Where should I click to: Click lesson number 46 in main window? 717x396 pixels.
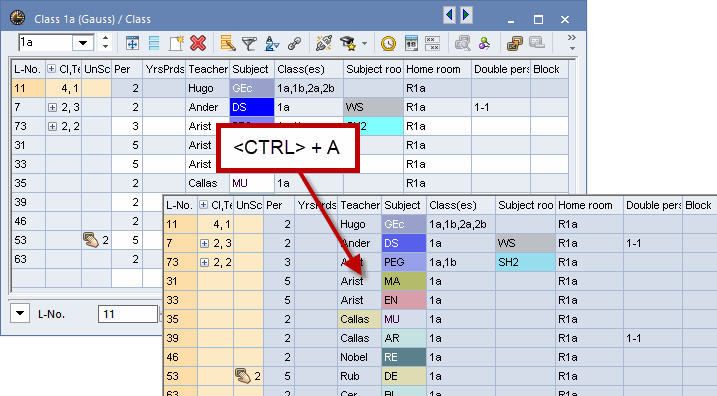[28, 221]
